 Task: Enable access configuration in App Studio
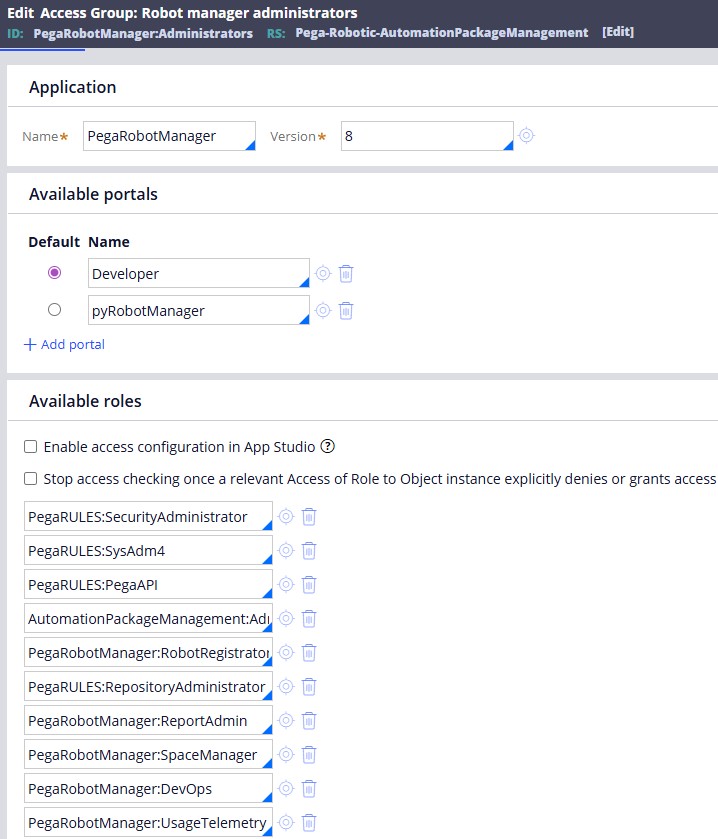[31, 447]
